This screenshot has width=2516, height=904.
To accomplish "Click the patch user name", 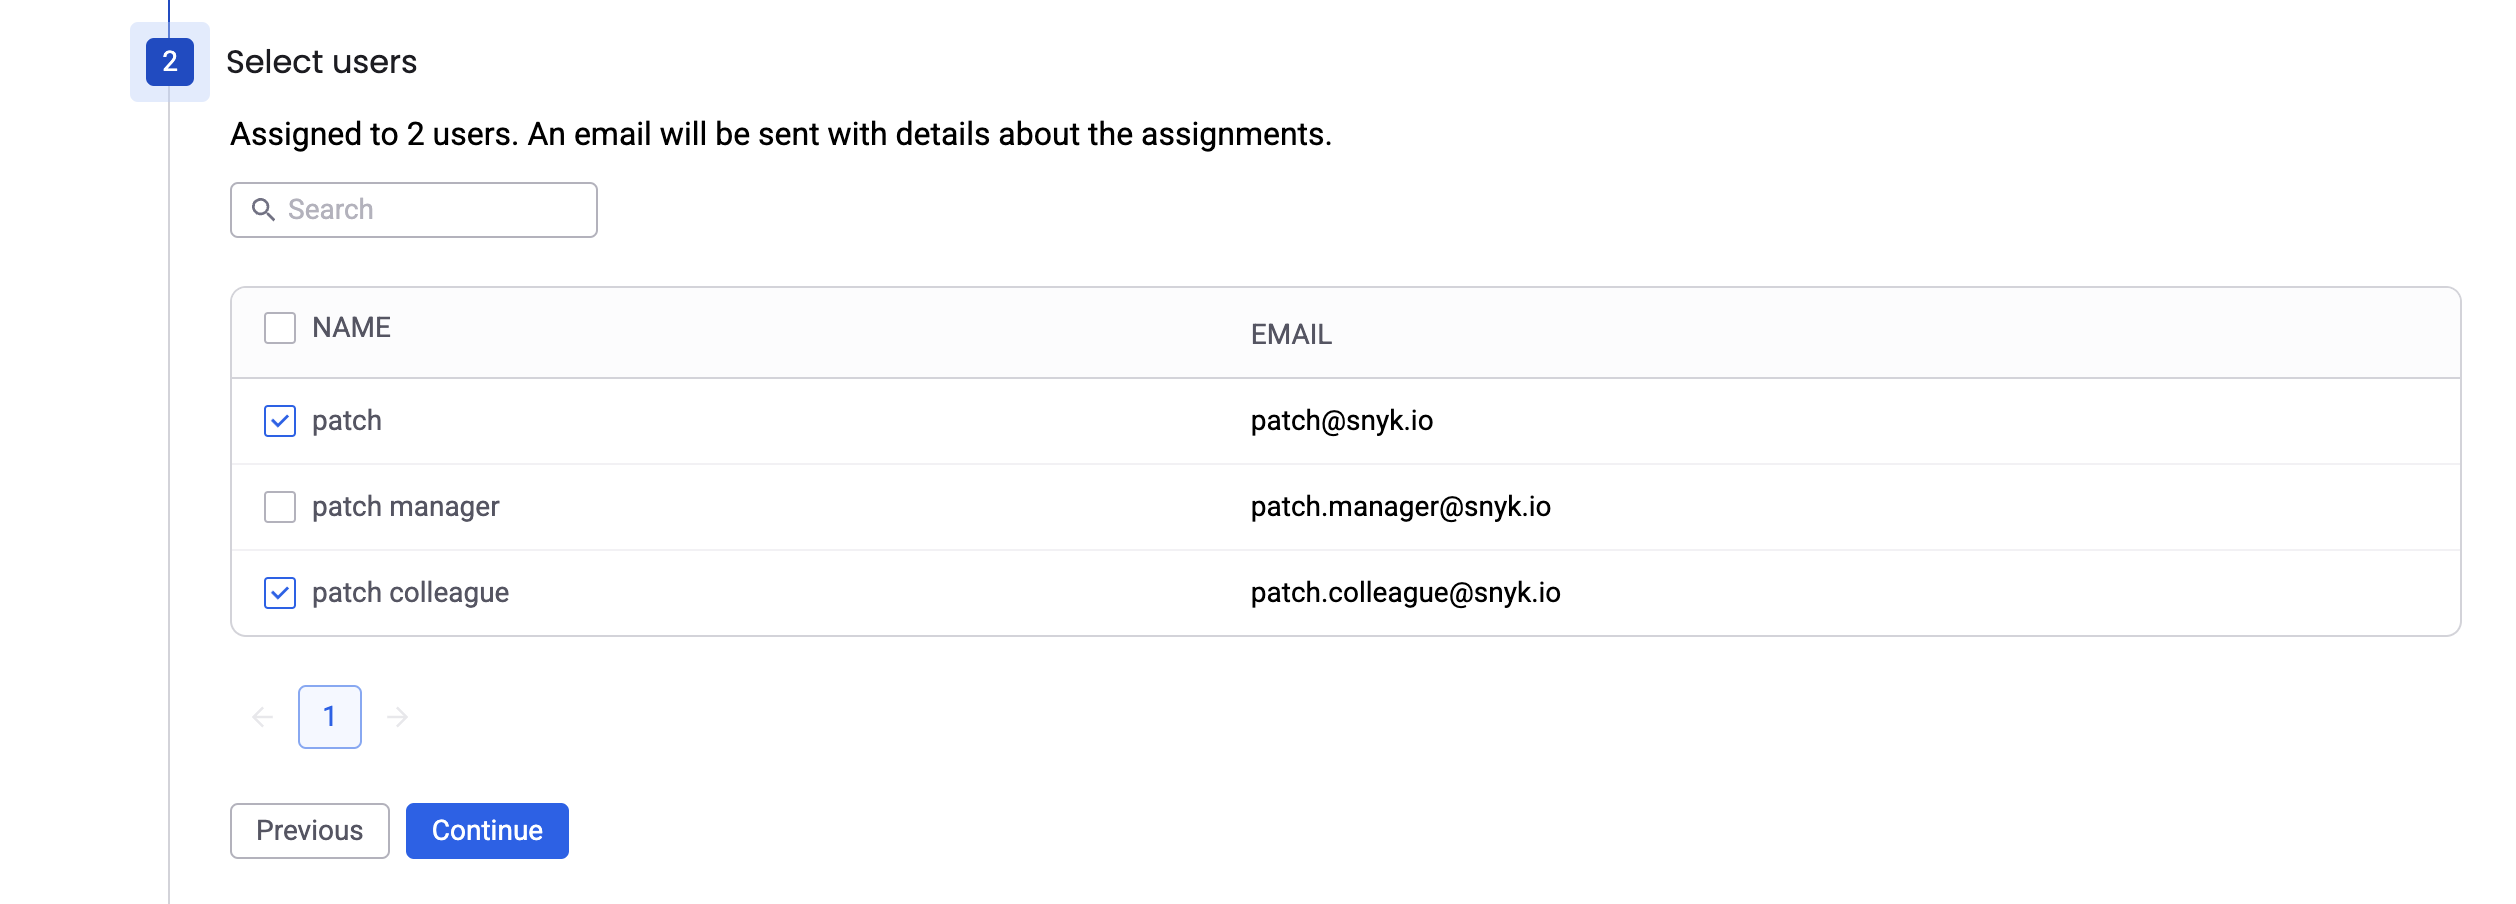I will 347,421.
